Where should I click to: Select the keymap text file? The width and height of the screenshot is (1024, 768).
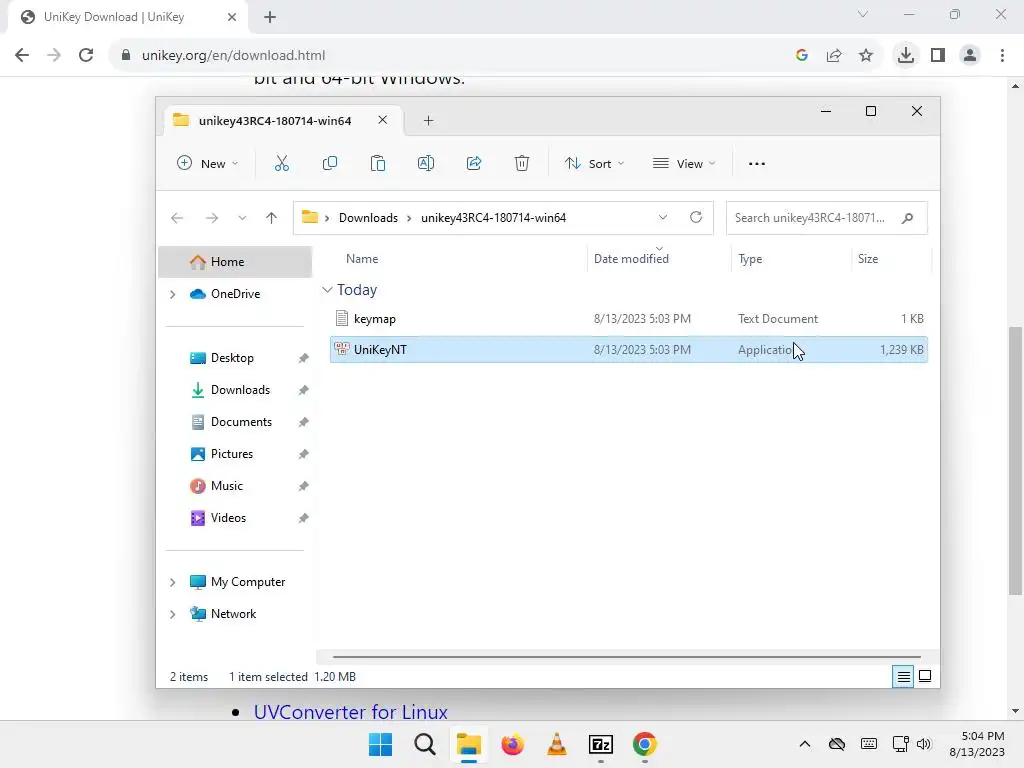click(629, 319)
